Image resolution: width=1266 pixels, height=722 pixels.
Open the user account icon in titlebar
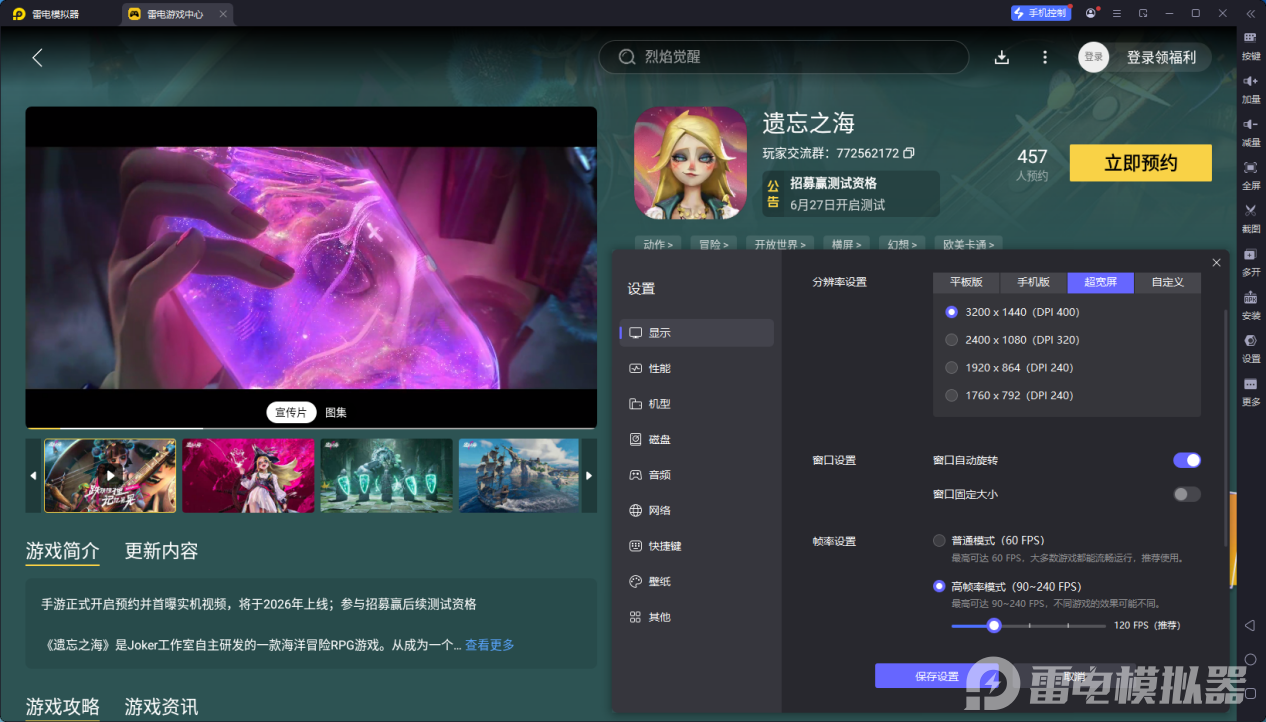(1090, 13)
